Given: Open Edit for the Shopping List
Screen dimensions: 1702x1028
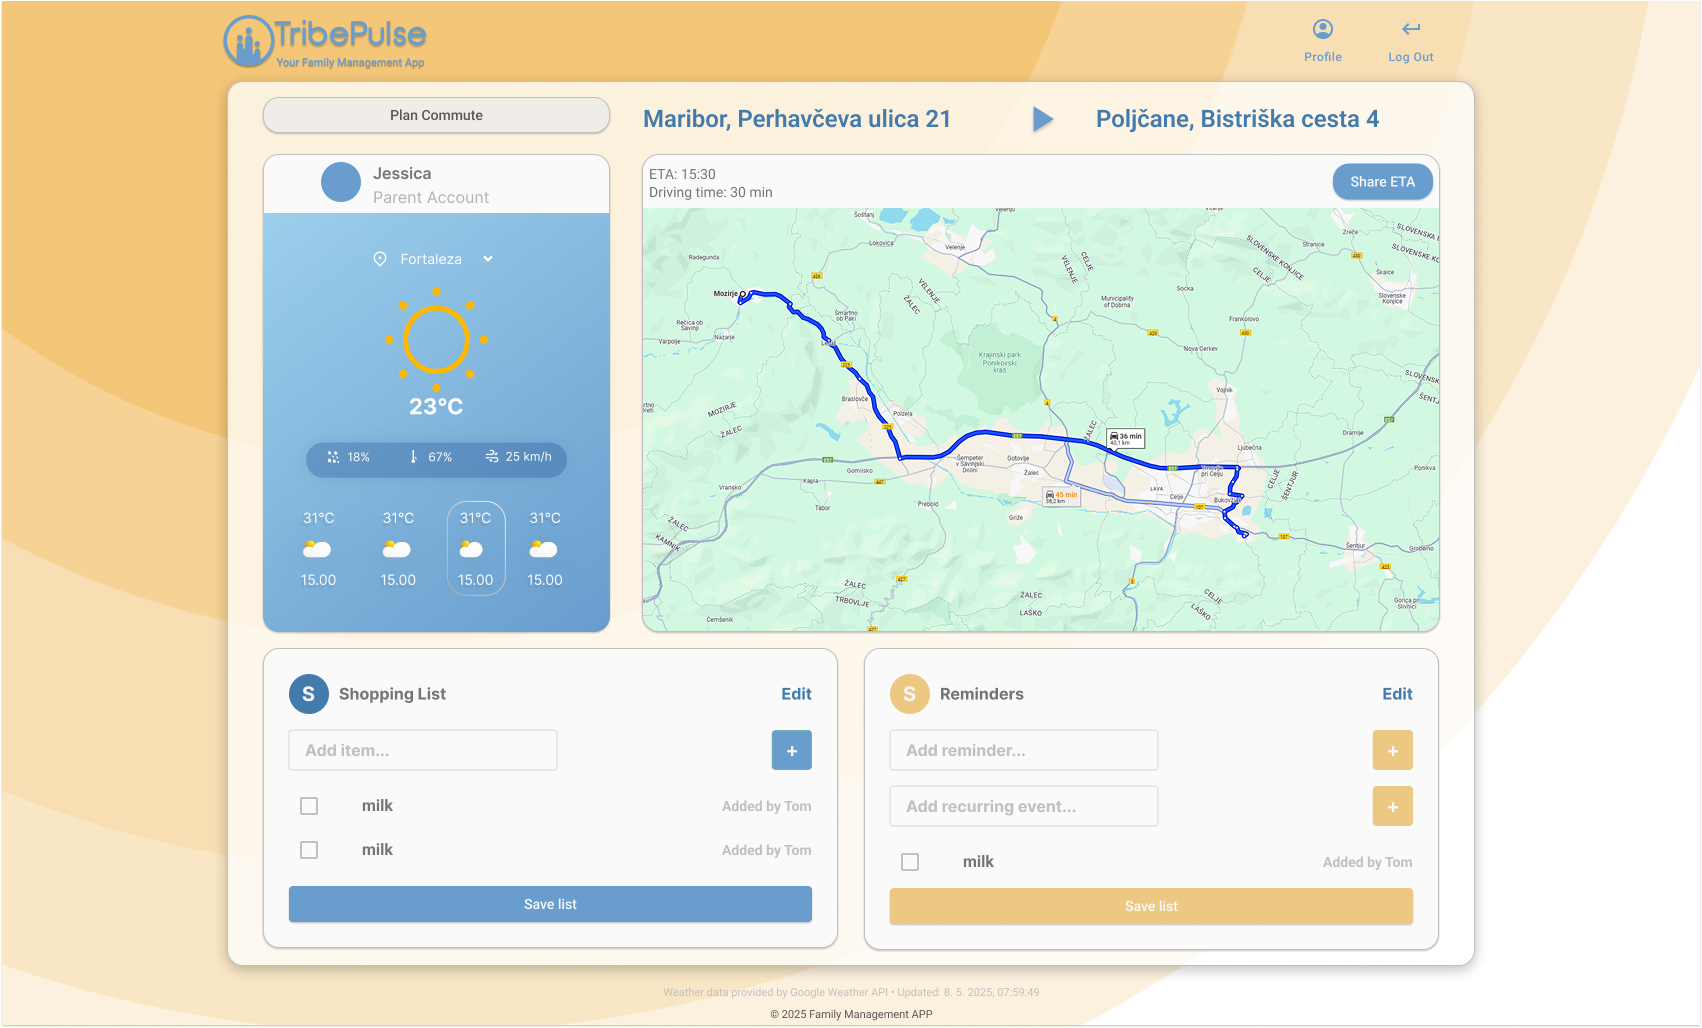Looking at the screenshot, I should coord(796,693).
